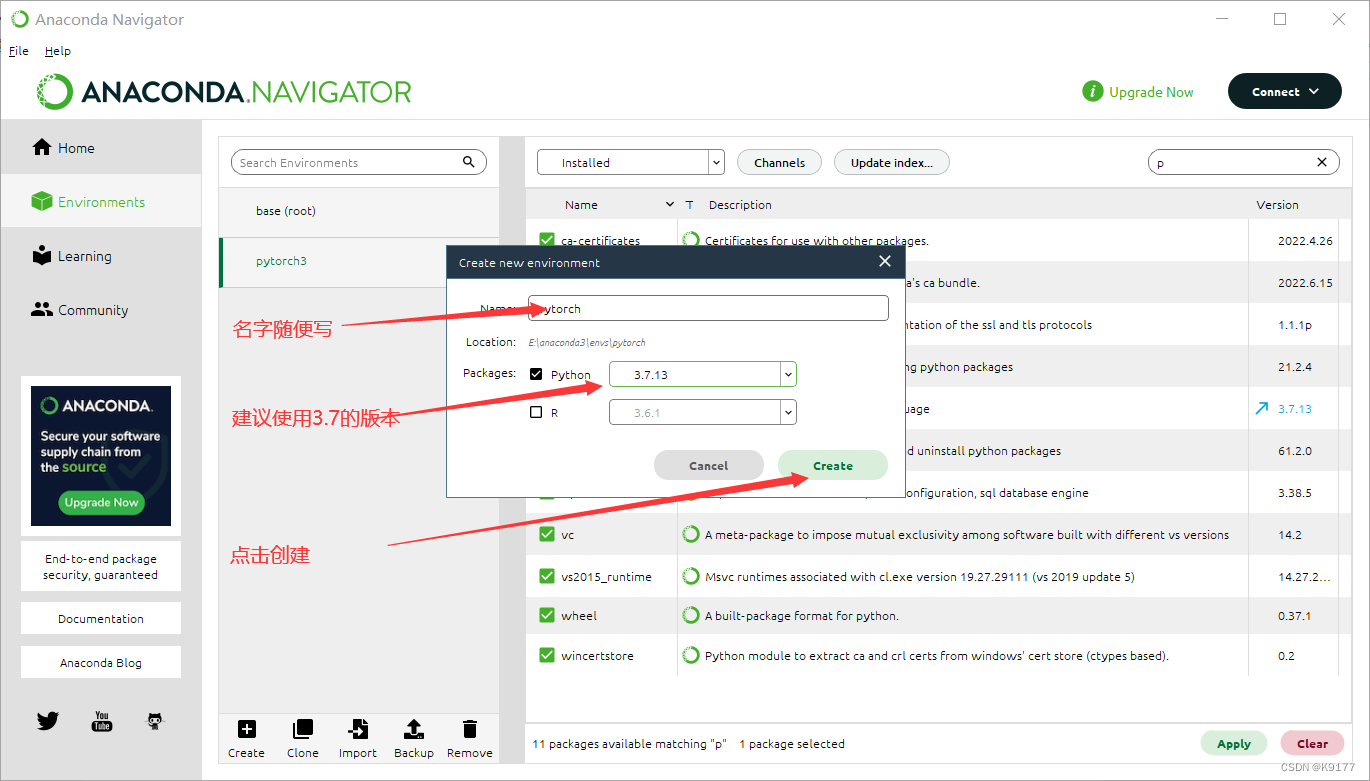Open the R version dropdown showing 3.6.1

tap(703, 412)
